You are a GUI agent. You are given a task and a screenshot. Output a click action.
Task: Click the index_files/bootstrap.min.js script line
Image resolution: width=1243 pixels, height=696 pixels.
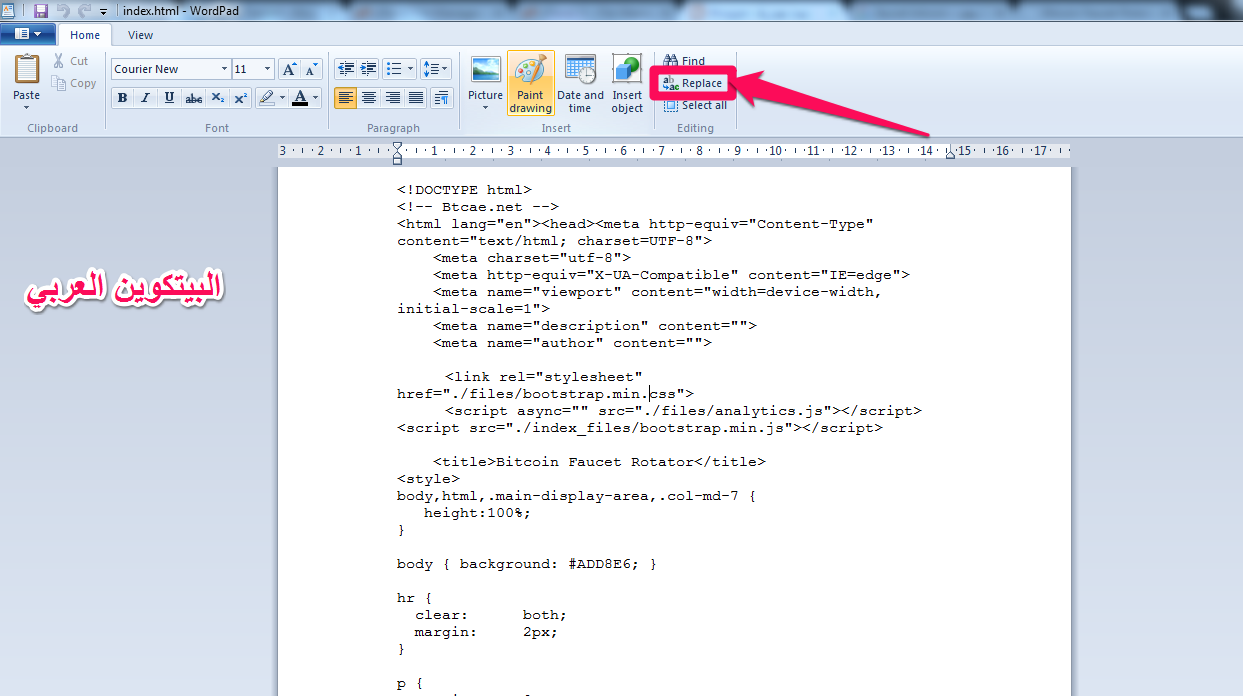coord(640,427)
